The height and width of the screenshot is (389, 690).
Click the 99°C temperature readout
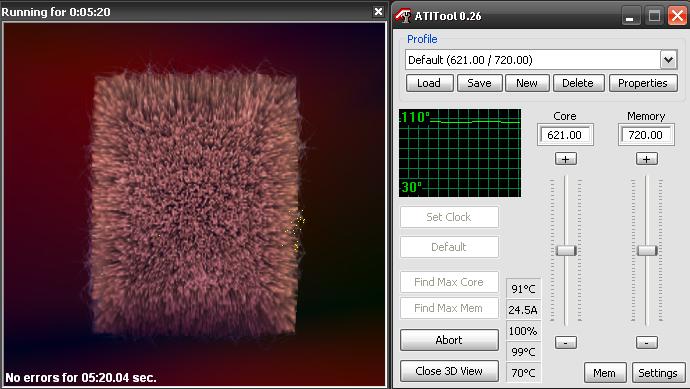pos(523,352)
